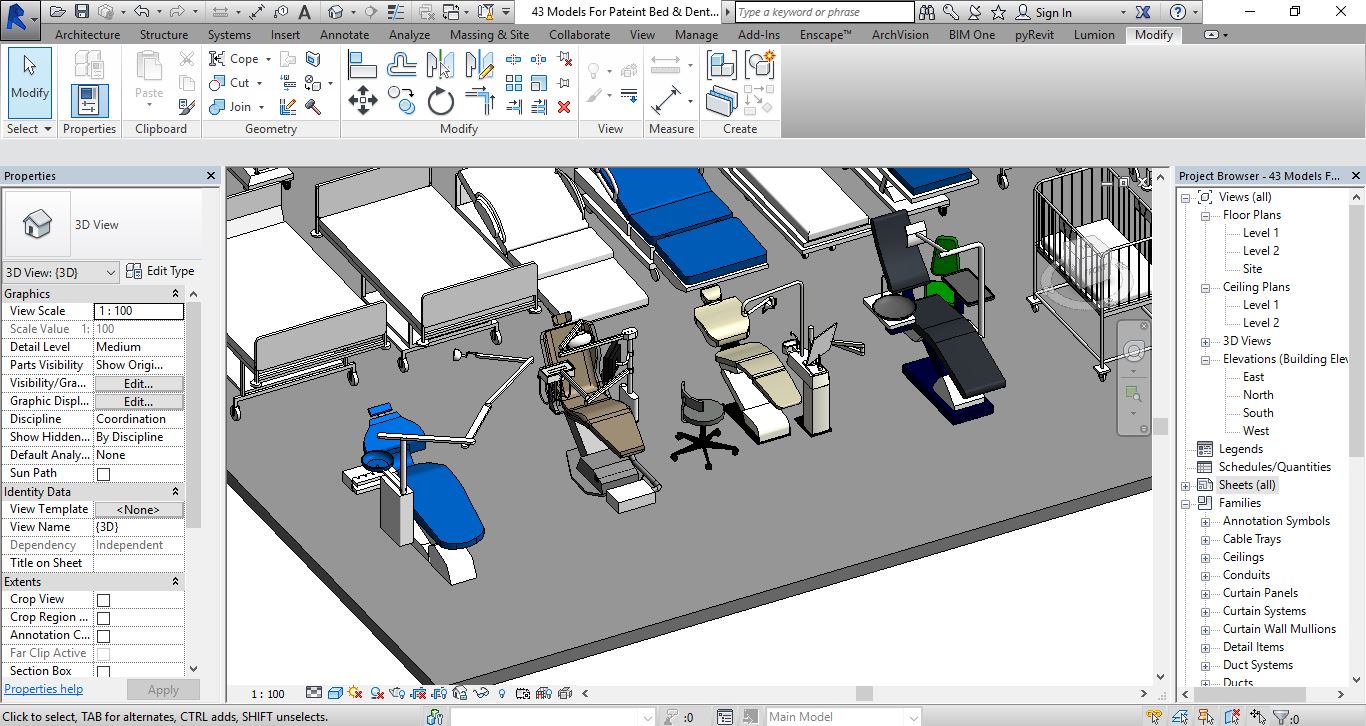Check the Section Box option
This screenshot has height=726, width=1366.
coord(103,672)
